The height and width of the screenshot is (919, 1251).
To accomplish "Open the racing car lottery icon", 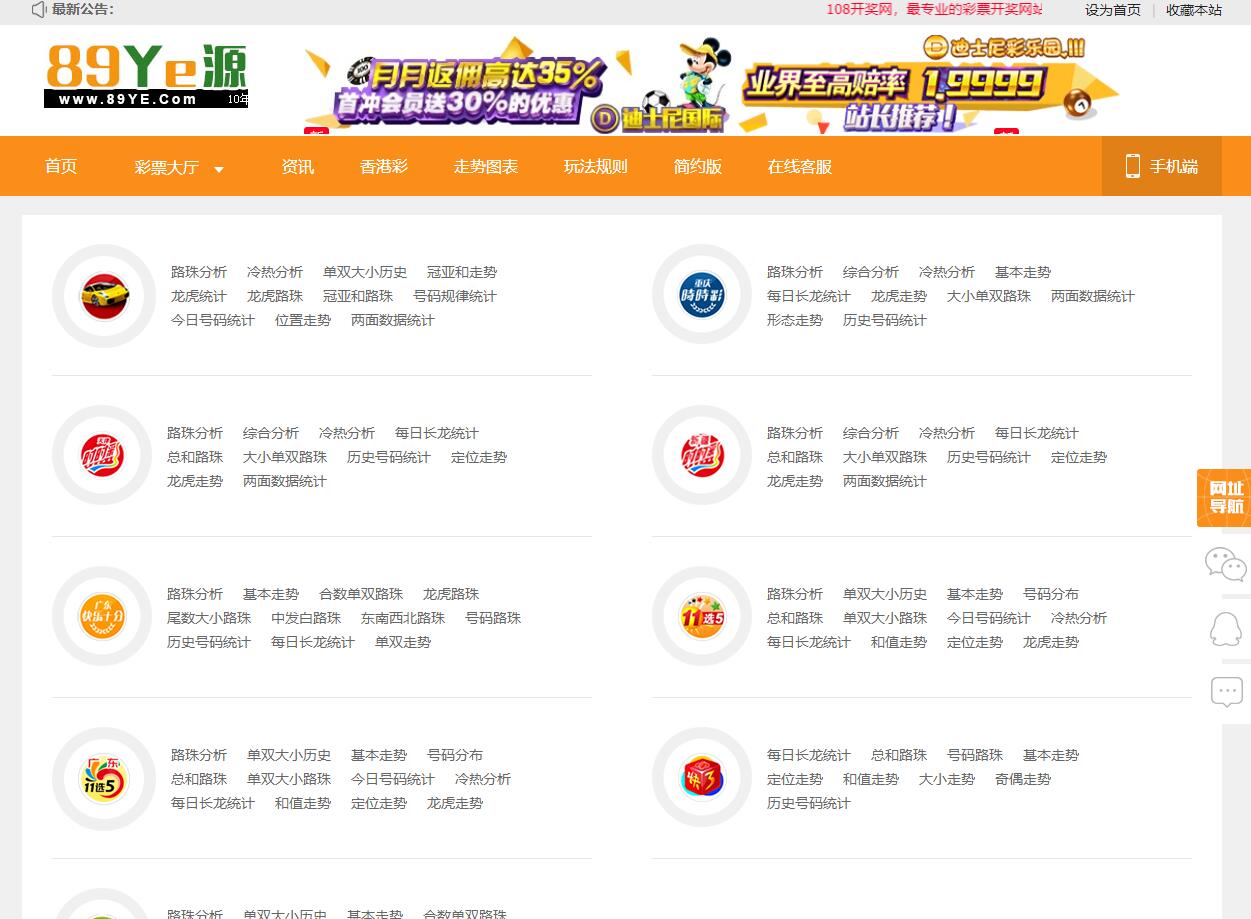I will pyautogui.click(x=103, y=296).
